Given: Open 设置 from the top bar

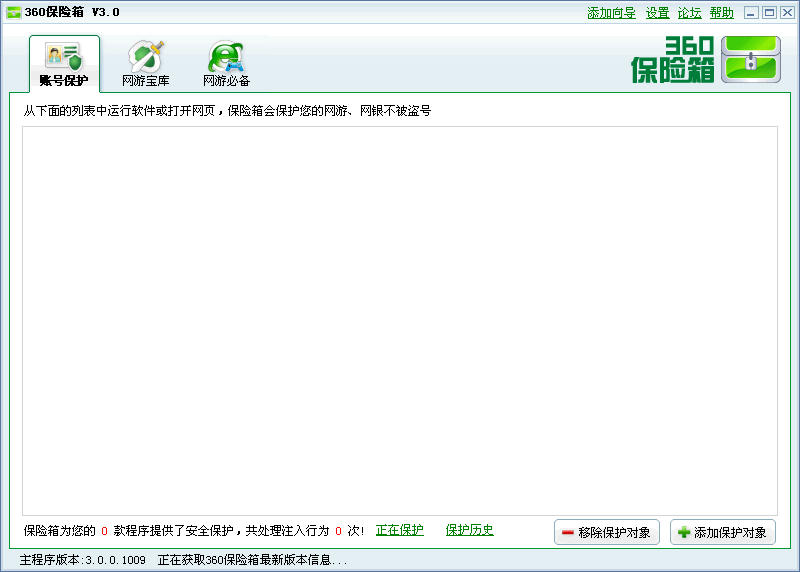Looking at the screenshot, I should [657, 13].
